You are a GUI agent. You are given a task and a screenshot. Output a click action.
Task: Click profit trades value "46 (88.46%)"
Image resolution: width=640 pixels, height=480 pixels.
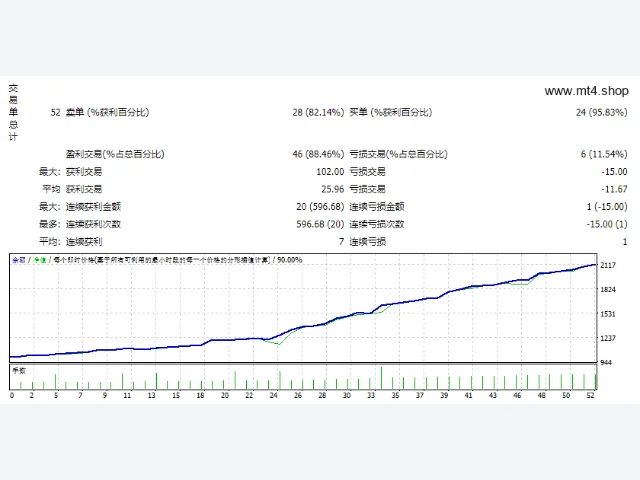click(318, 154)
